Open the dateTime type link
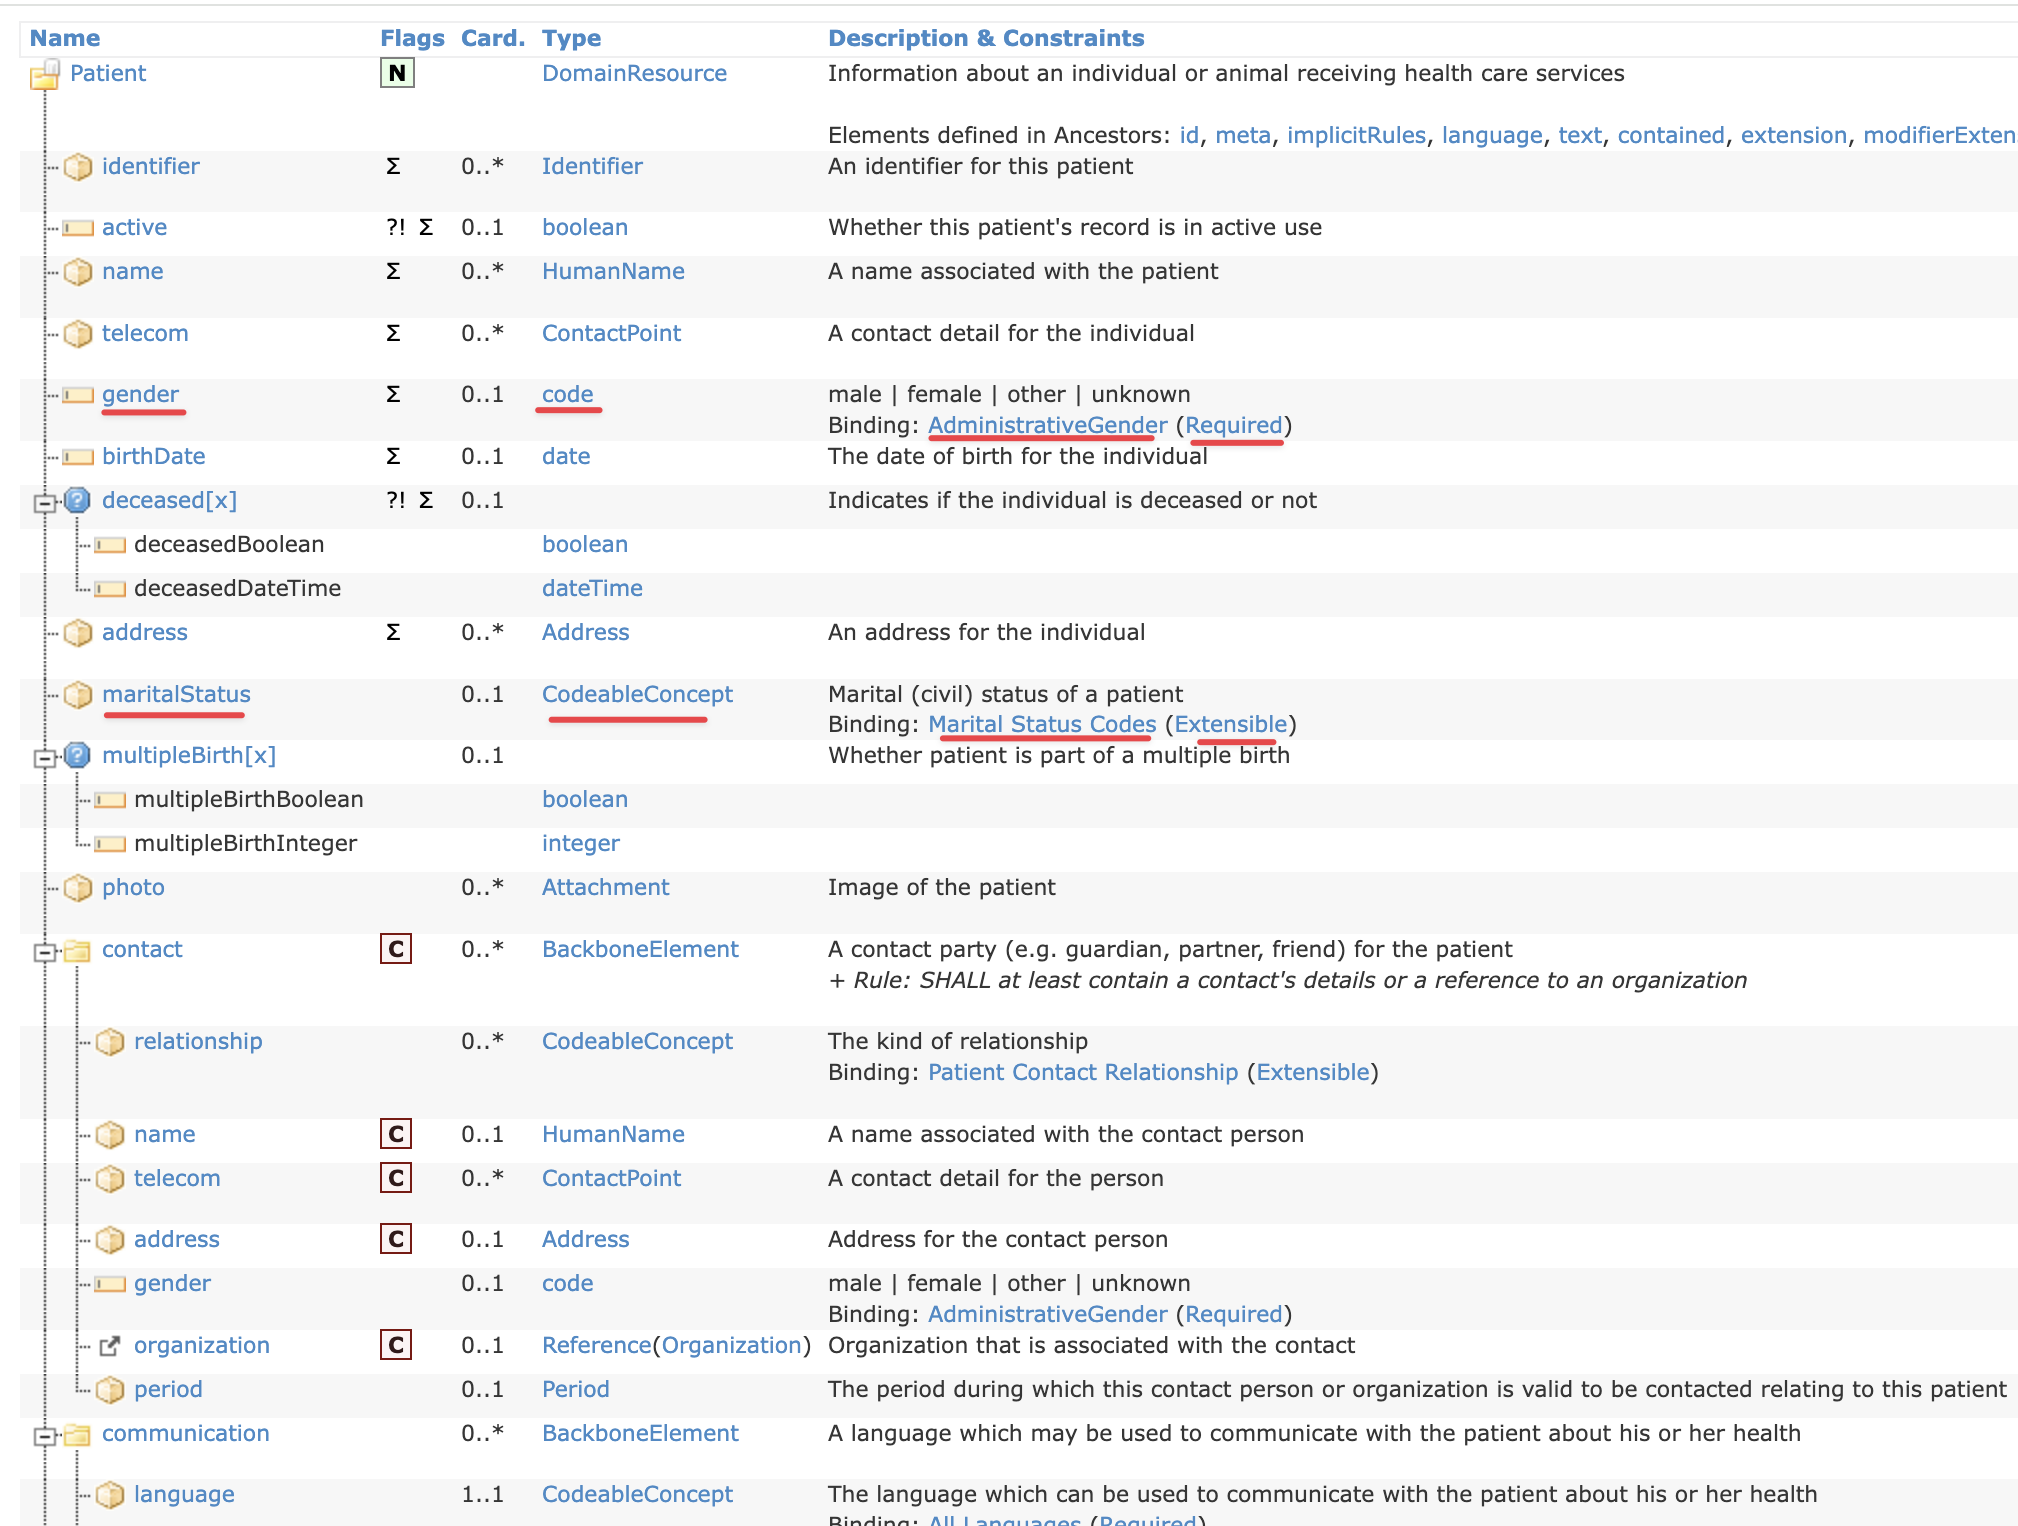 [592, 588]
